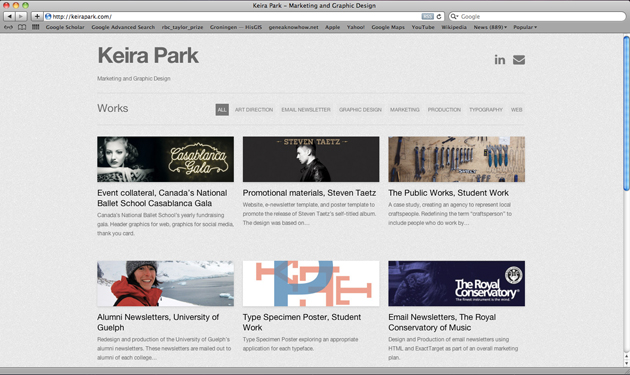This screenshot has height=375, width=630.
Task: Filter works by Web
Action: click(x=517, y=110)
